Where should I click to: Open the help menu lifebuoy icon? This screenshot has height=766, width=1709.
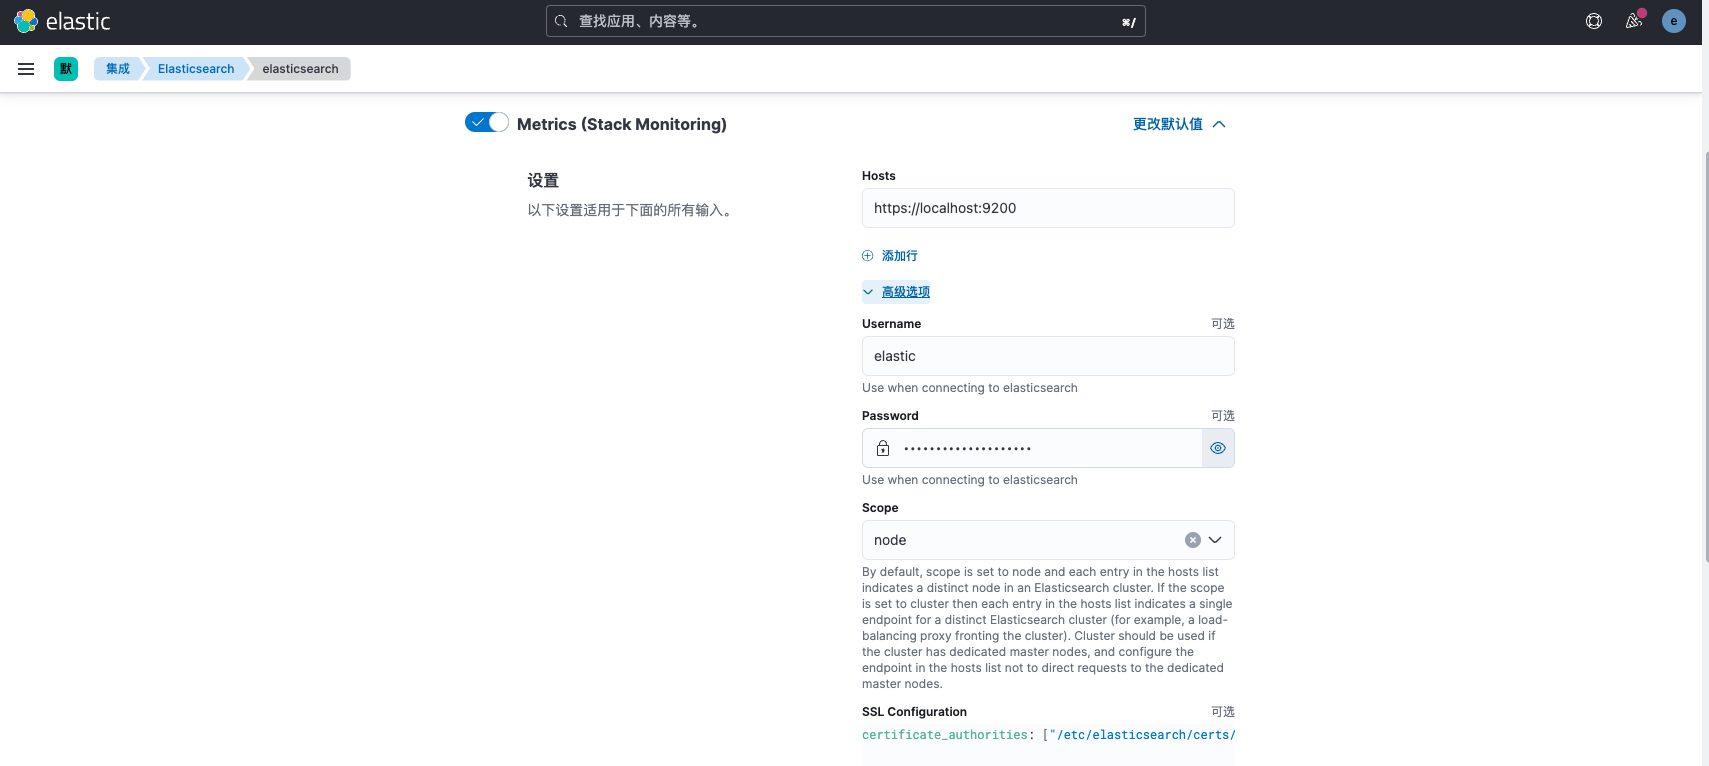click(1594, 21)
